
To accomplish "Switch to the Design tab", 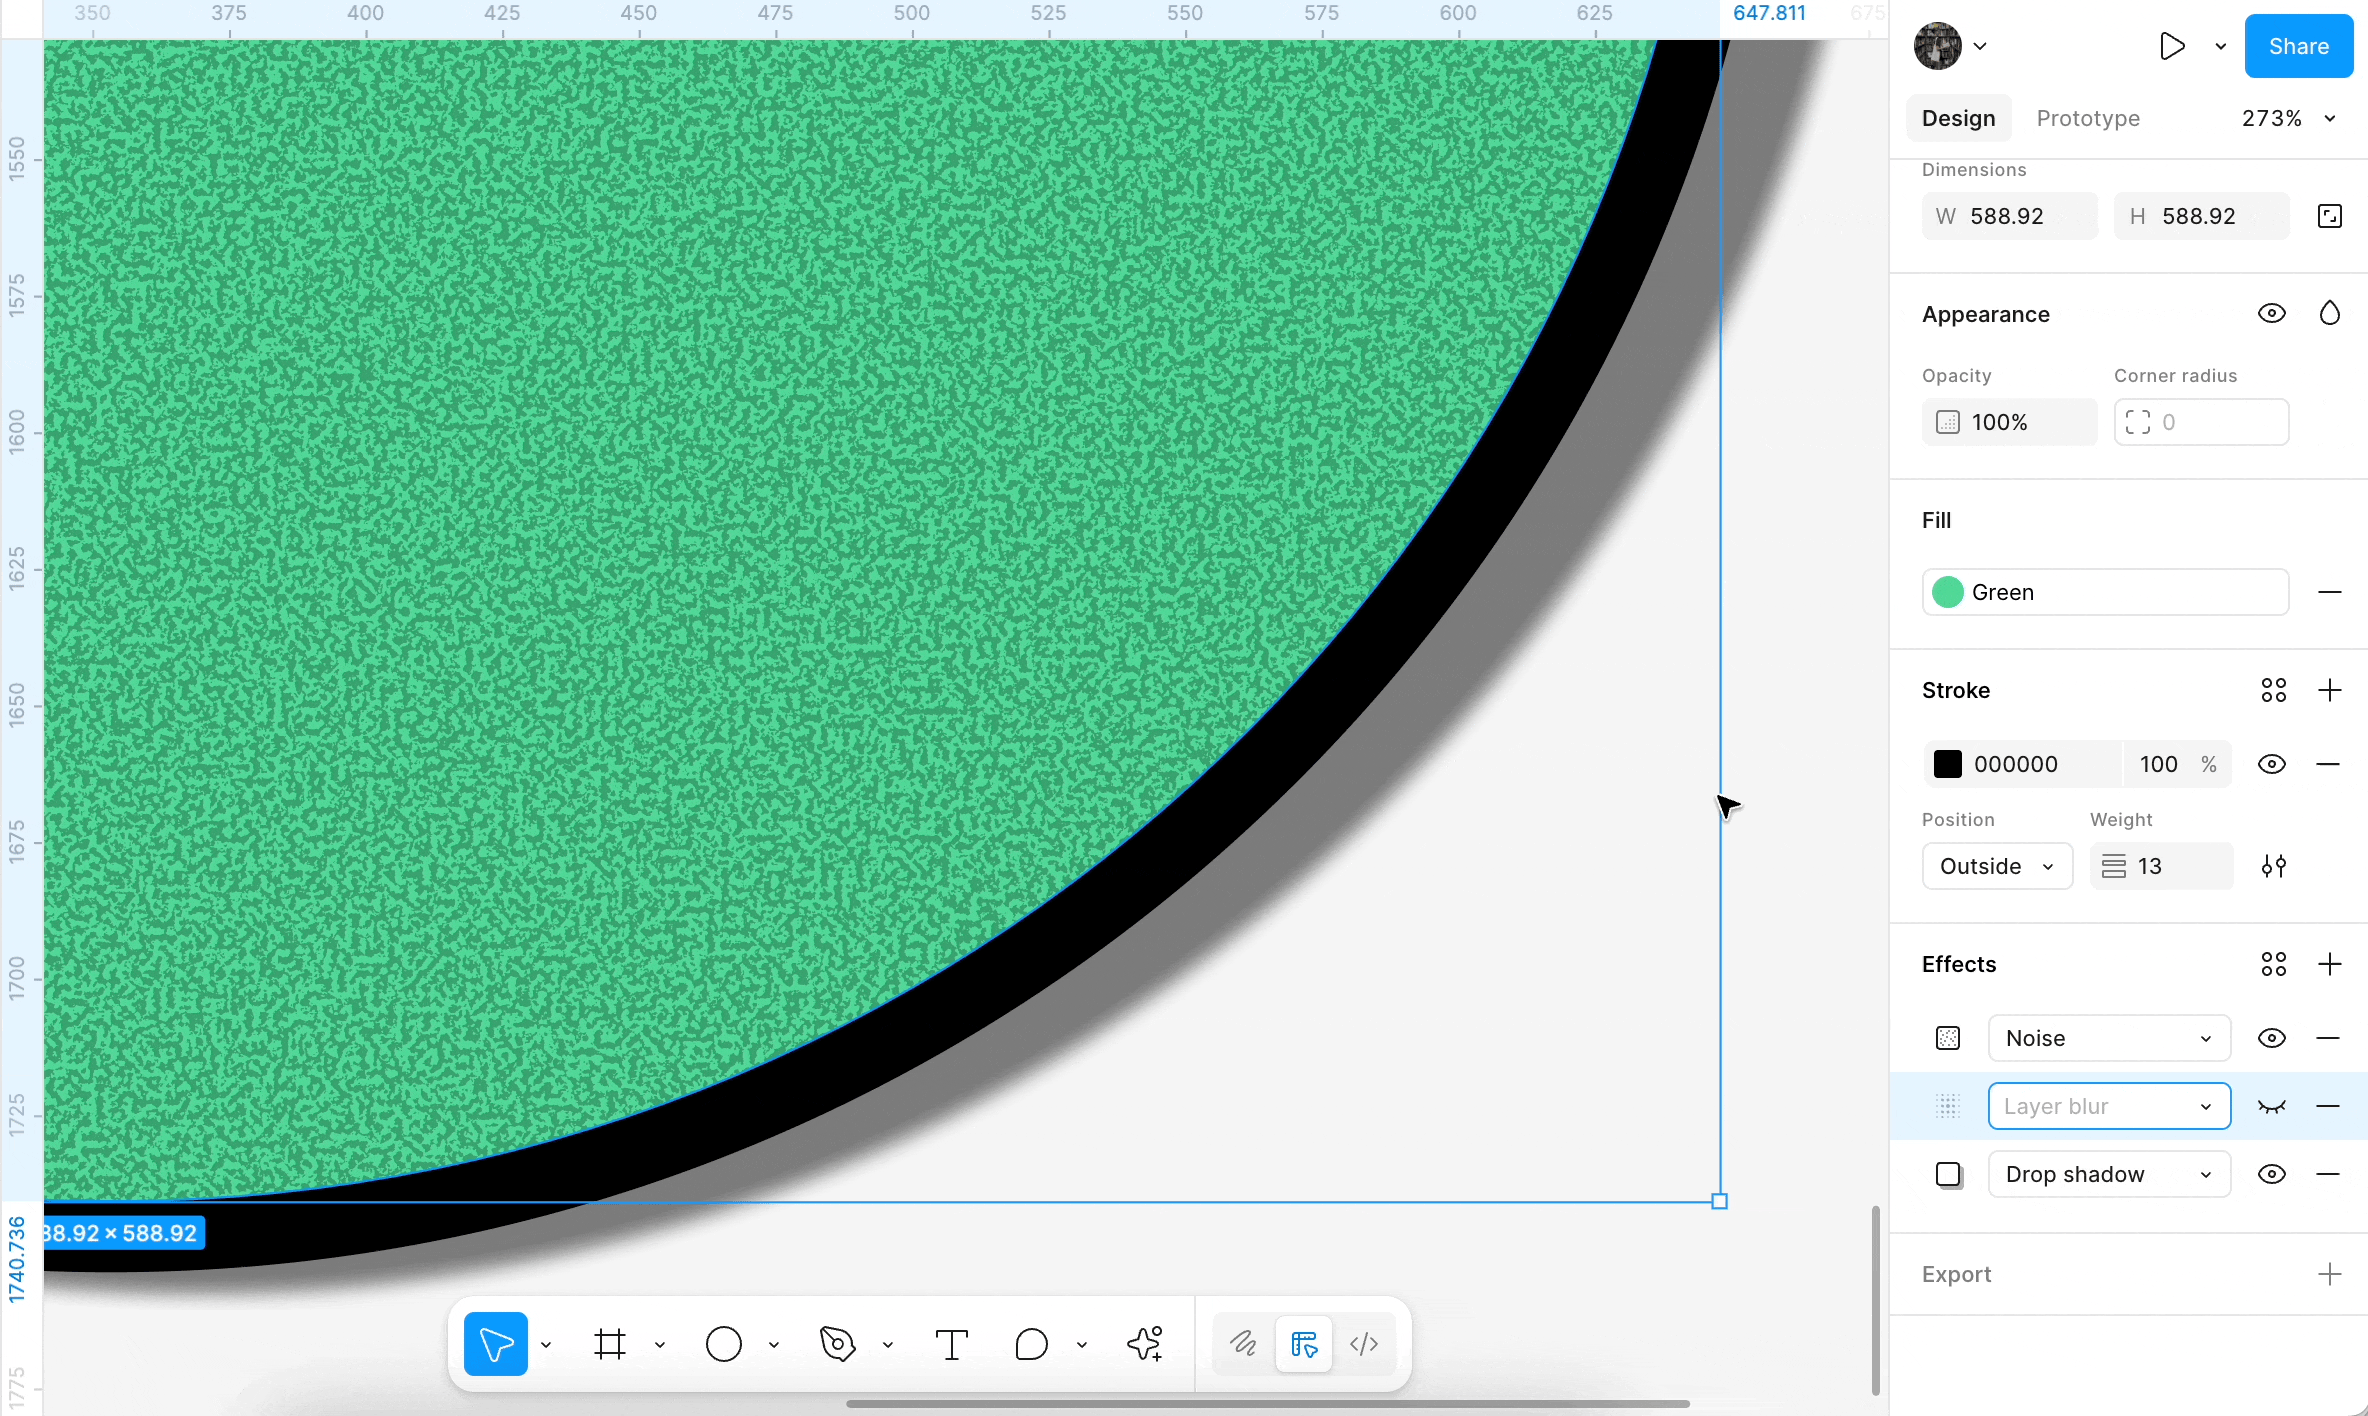I will tap(1958, 118).
